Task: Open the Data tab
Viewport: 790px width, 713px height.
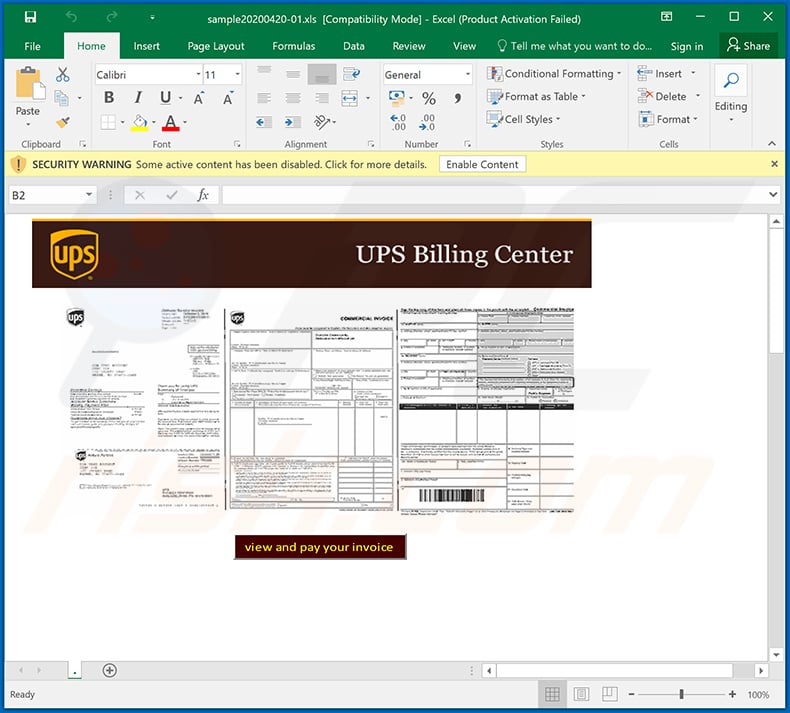Action: (x=354, y=46)
